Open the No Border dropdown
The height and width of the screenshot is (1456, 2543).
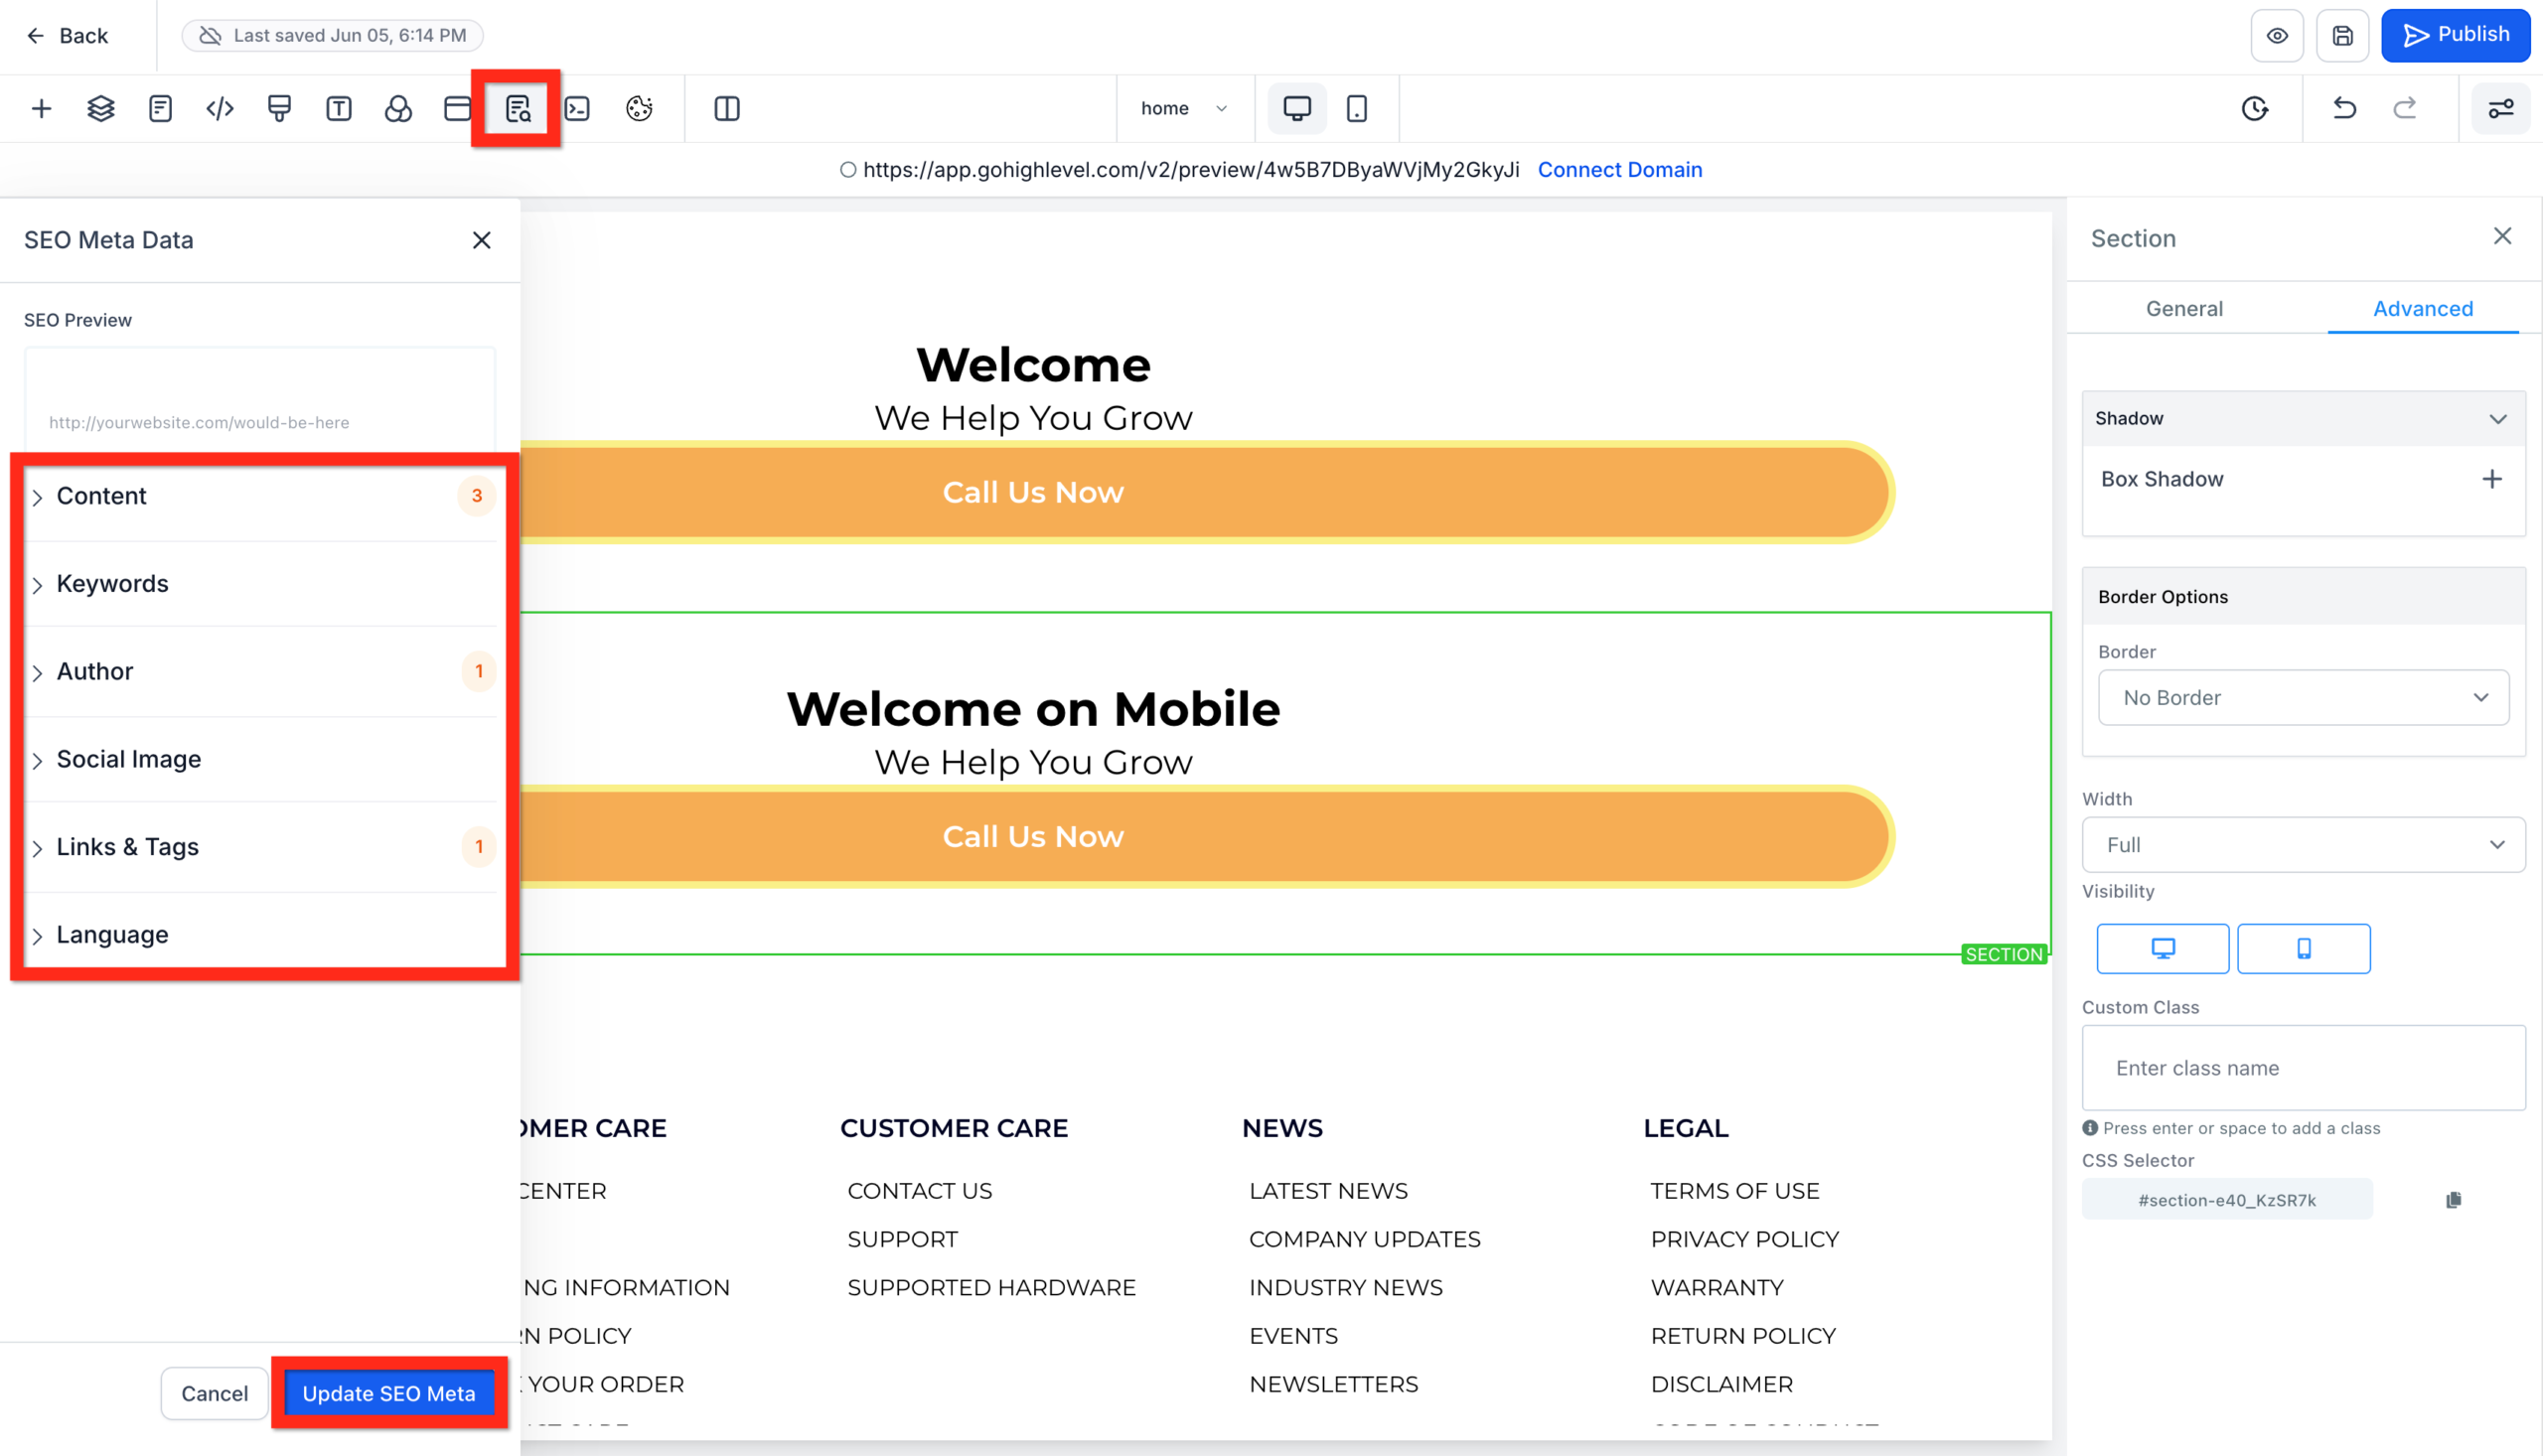tap(2302, 697)
